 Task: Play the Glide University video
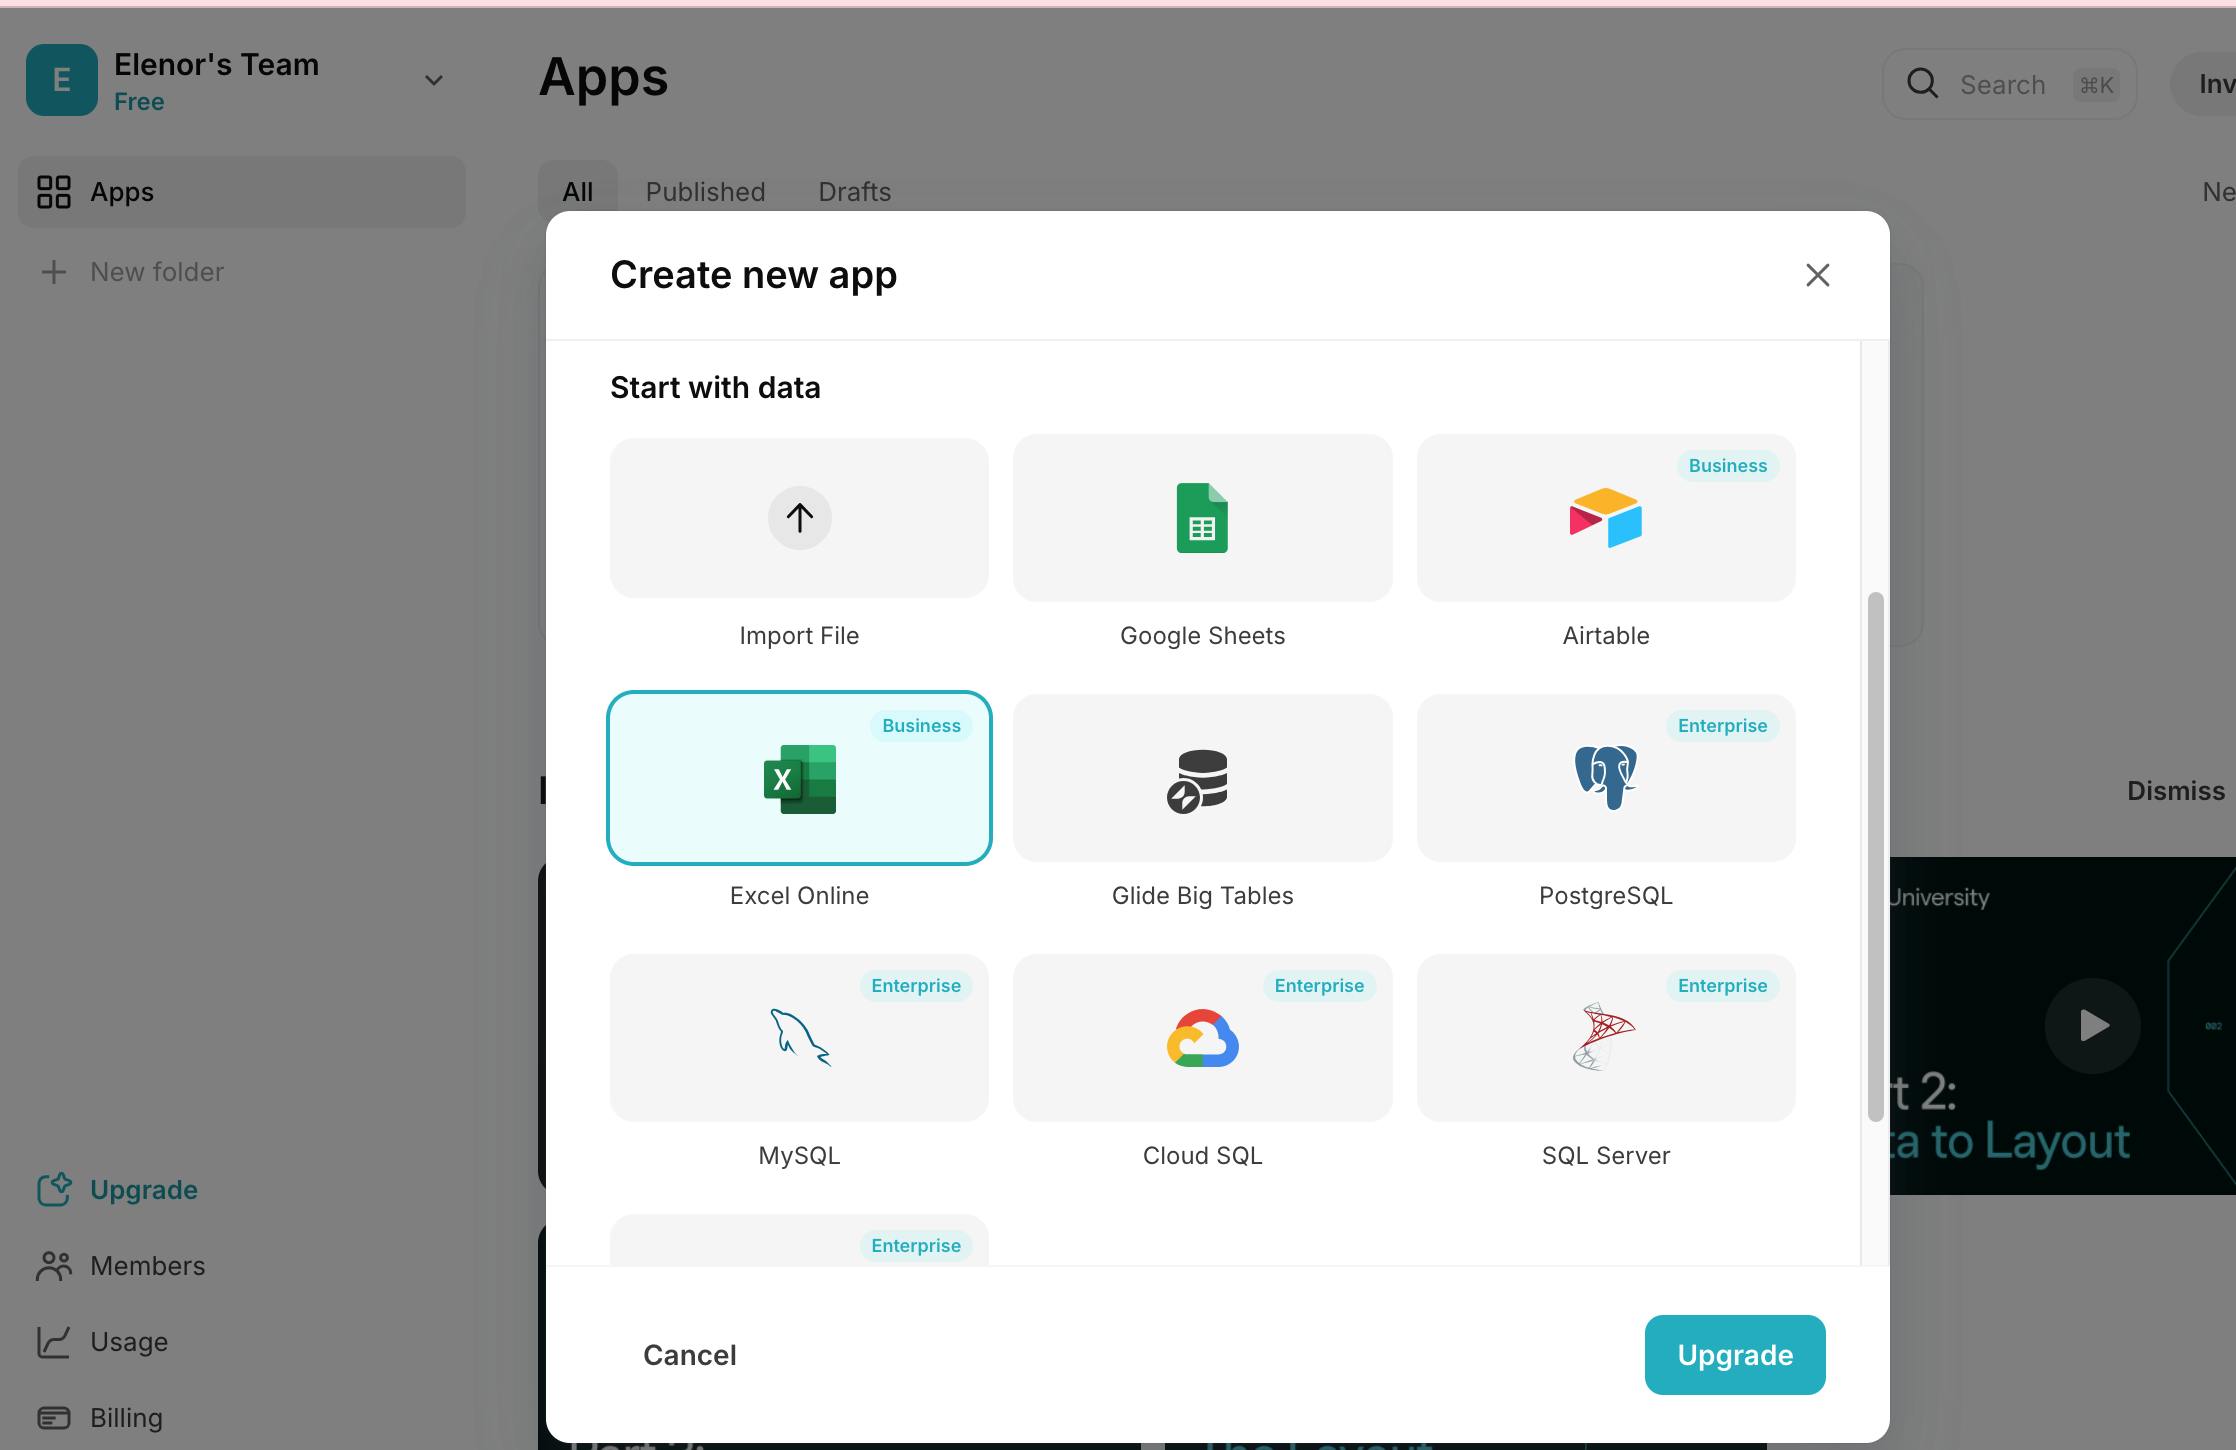pyautogui.click(x=2092, y=1026)
